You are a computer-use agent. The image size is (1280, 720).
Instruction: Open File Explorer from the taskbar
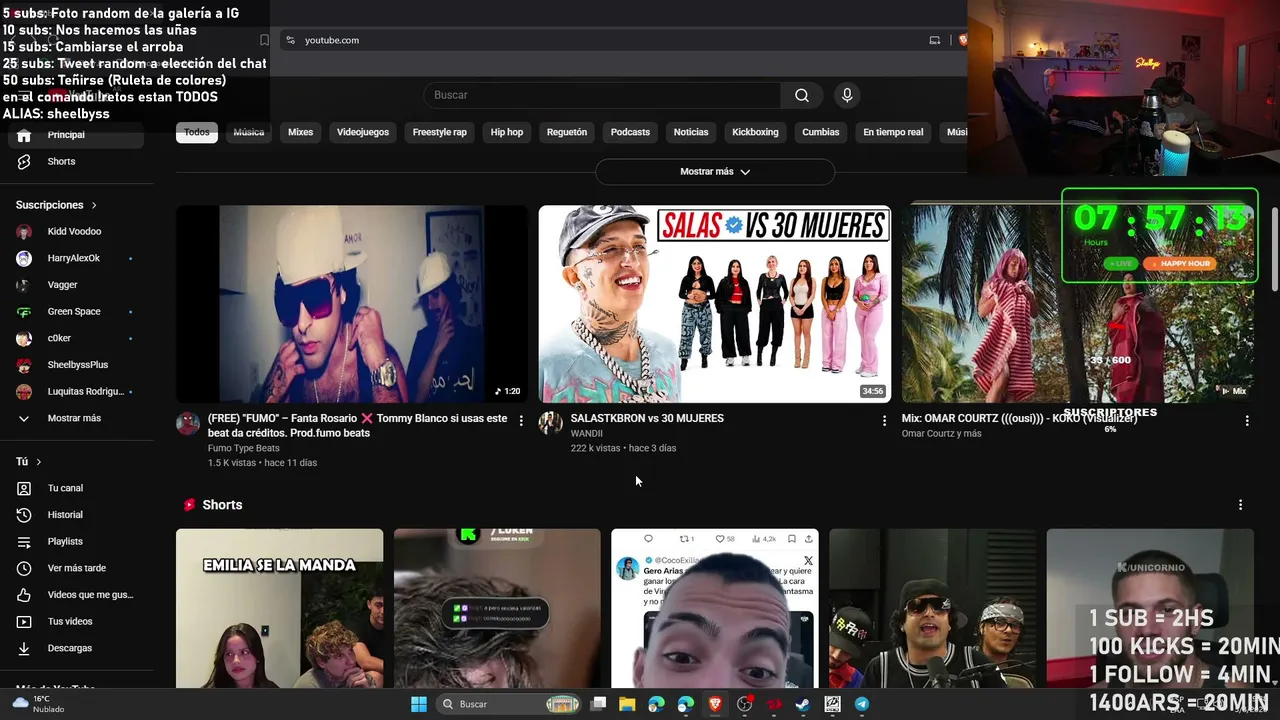627,704
